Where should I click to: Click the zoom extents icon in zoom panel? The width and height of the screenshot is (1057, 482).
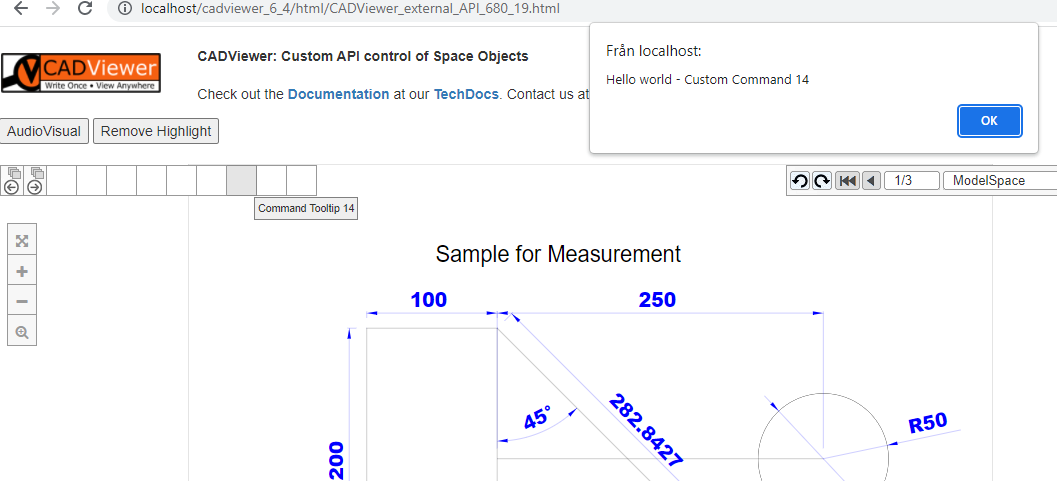[x=22, y=241]
